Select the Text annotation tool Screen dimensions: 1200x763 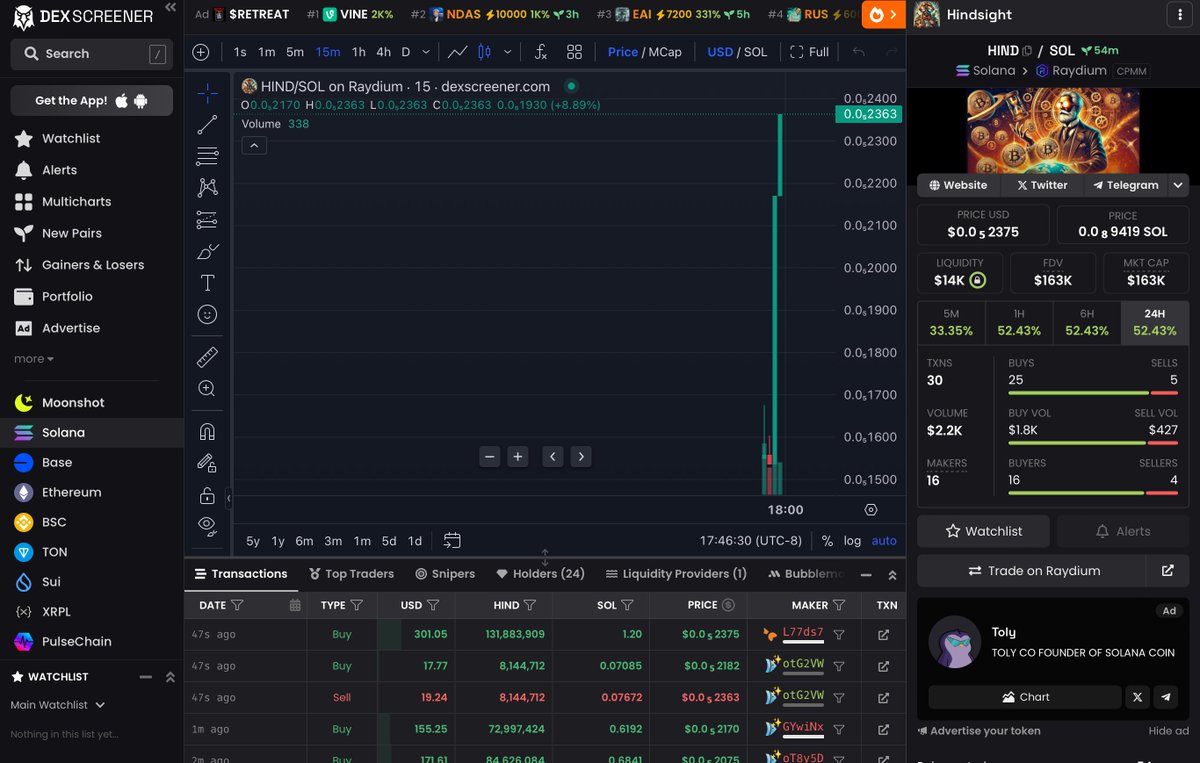[207, 283]
